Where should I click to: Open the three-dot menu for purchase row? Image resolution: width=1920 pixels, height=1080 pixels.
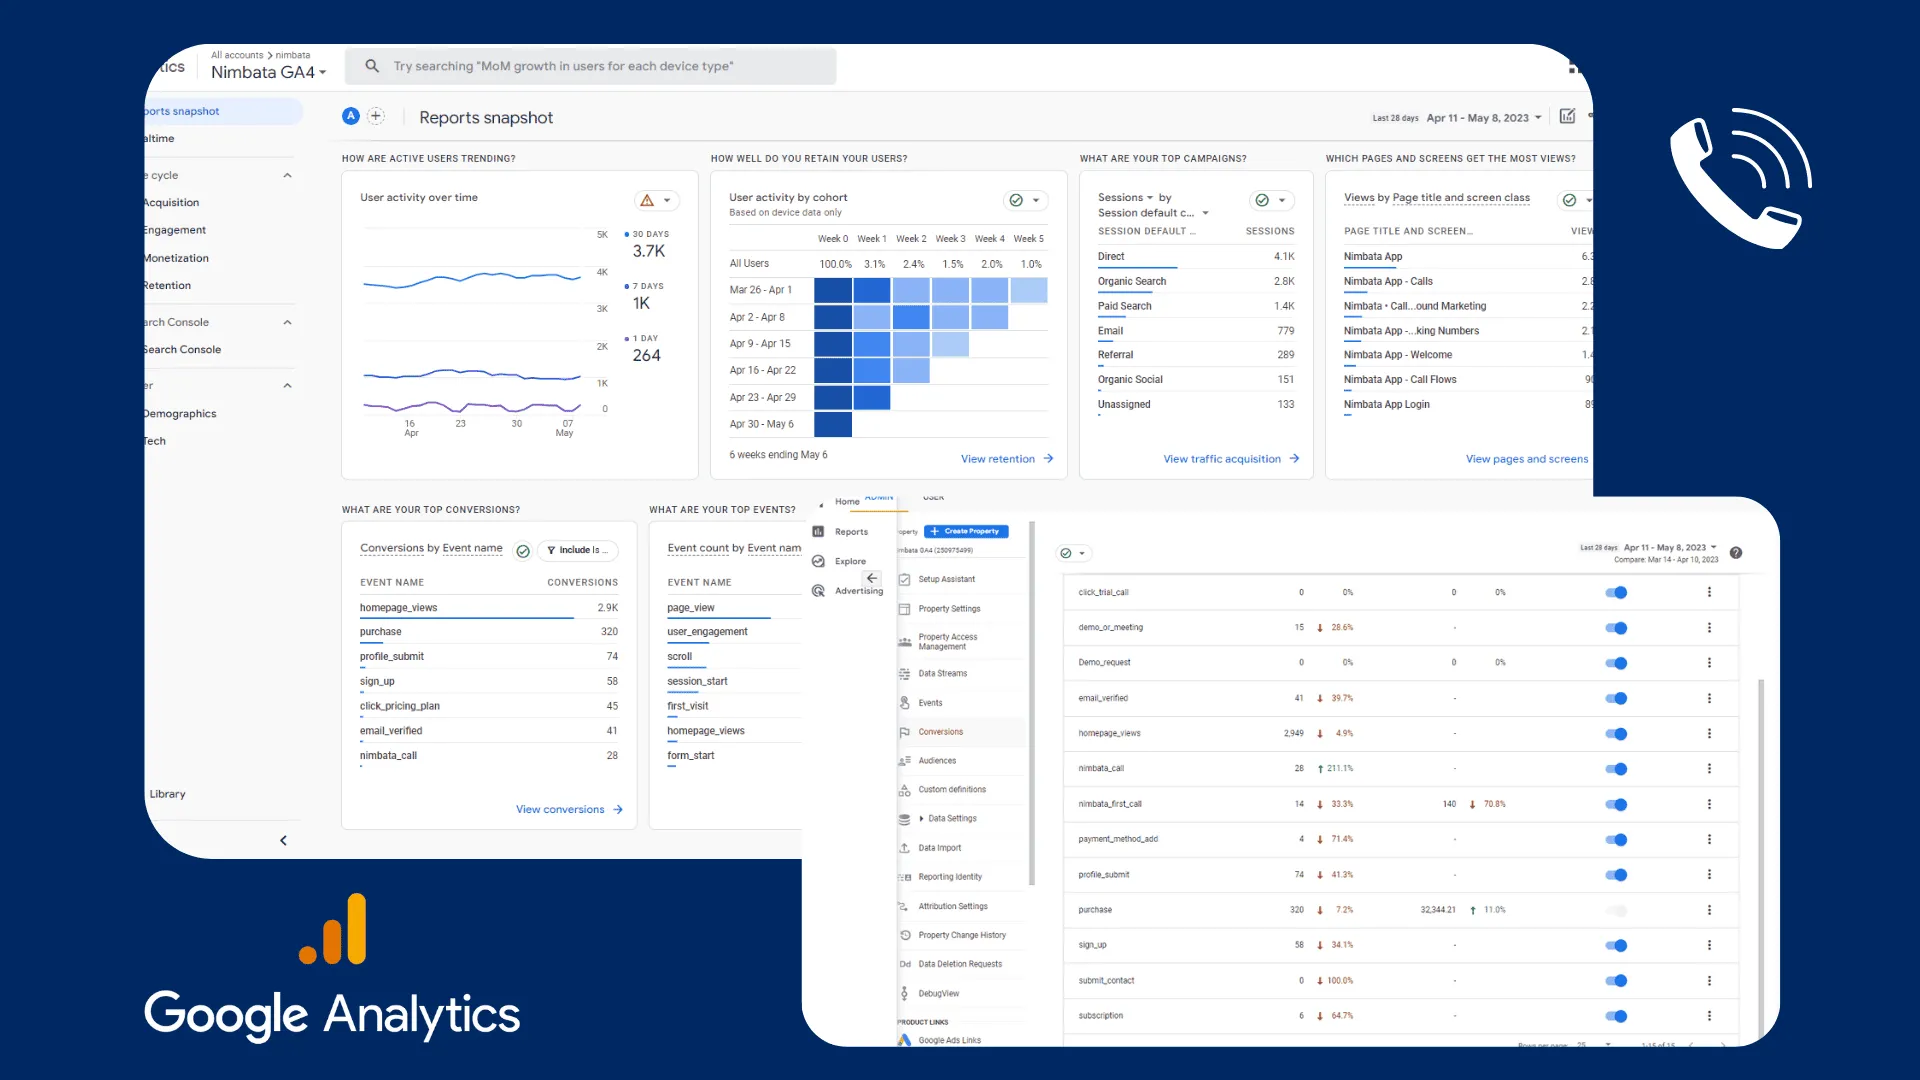tap(1709, 910)
